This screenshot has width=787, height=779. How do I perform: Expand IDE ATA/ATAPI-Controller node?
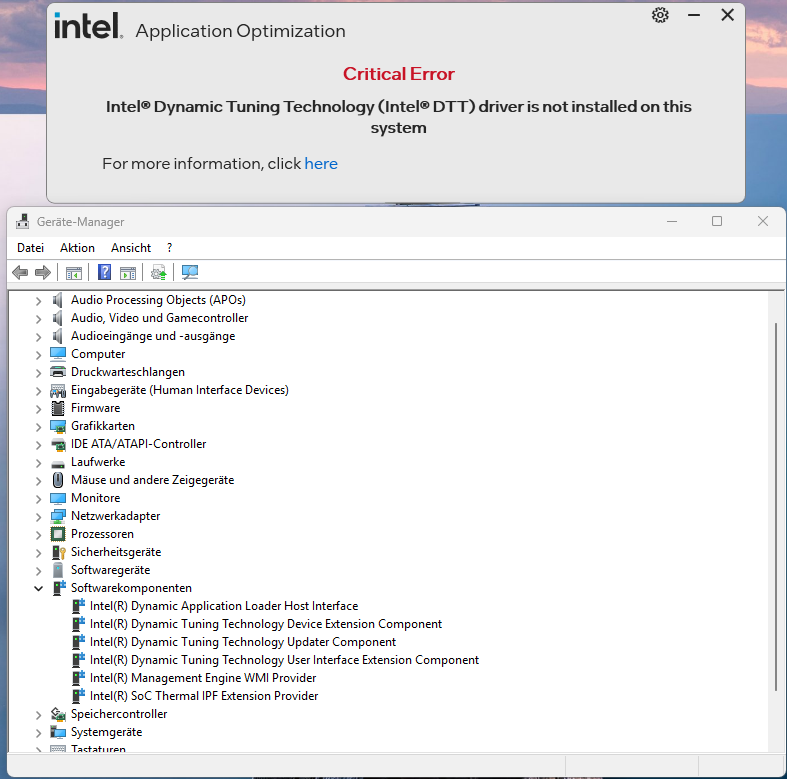click(x=39, y=445)
